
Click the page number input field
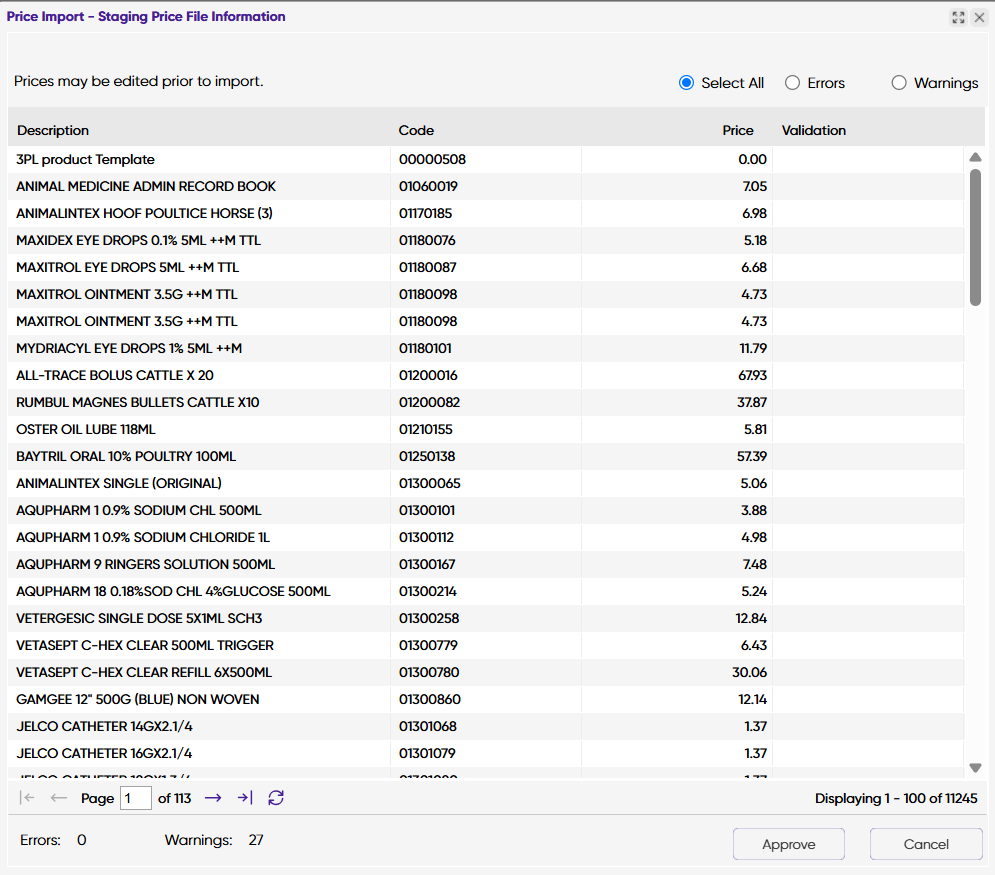click(135, 798)
